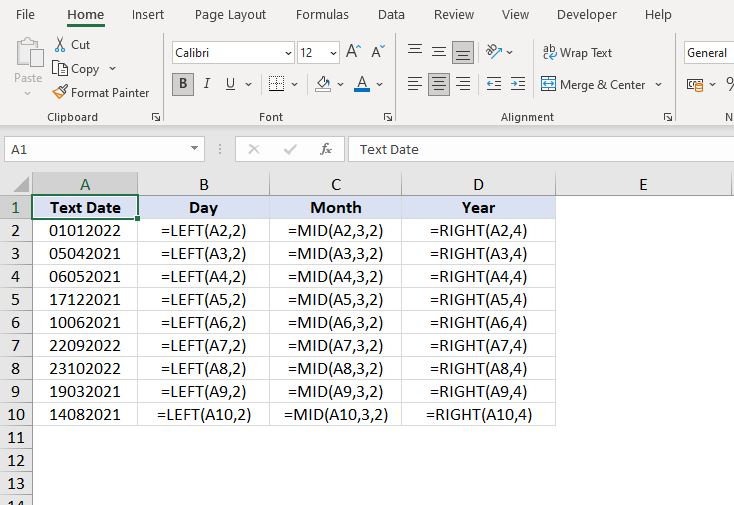
Task: Switch to the Insert tab
Action: [147, 15]
